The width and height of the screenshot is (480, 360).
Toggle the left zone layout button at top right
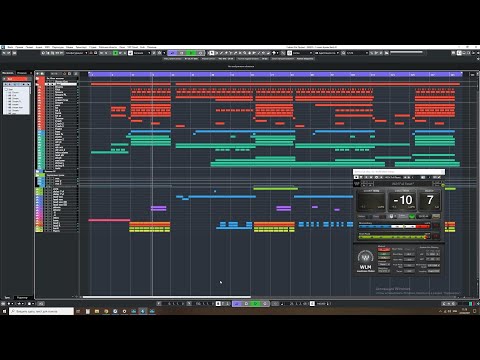[x=459, y=53]
